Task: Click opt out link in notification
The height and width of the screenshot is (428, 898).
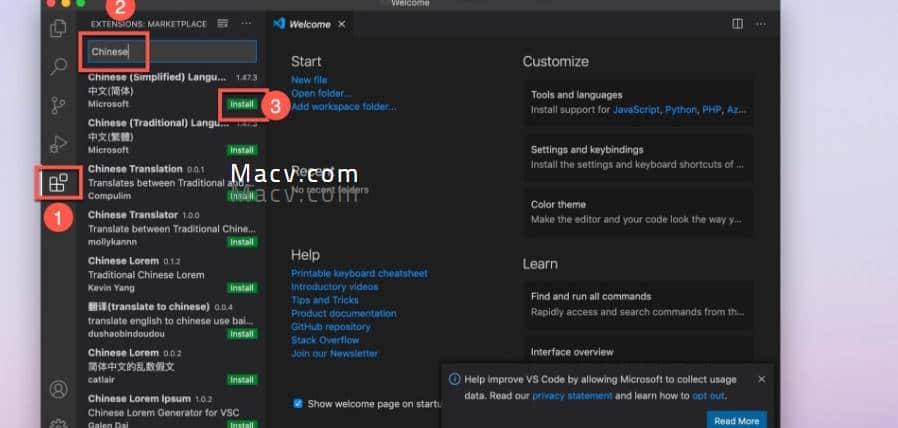Action: tap(708, 395)
